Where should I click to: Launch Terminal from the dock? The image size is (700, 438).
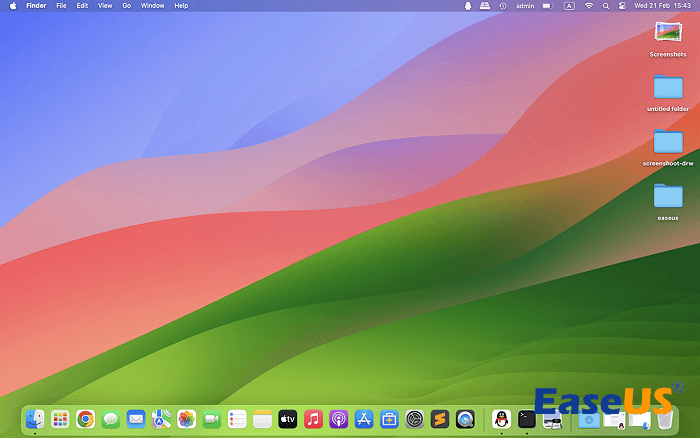(526, 419)
